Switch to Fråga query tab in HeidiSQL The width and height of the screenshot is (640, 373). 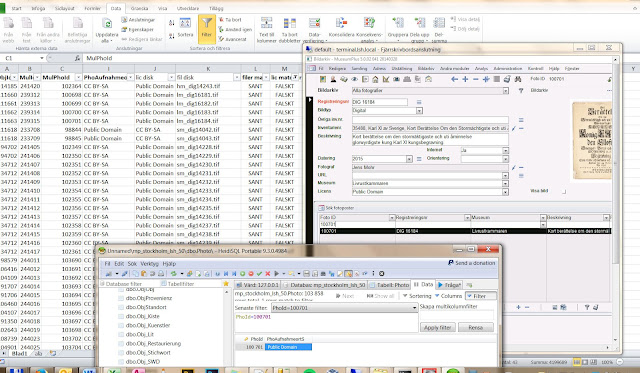point(449,285)
